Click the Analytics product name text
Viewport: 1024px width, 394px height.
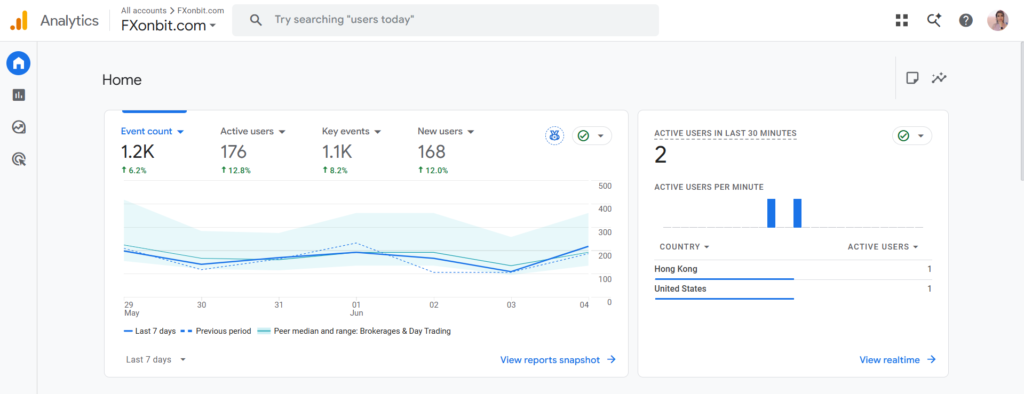(x=69, y=20)
